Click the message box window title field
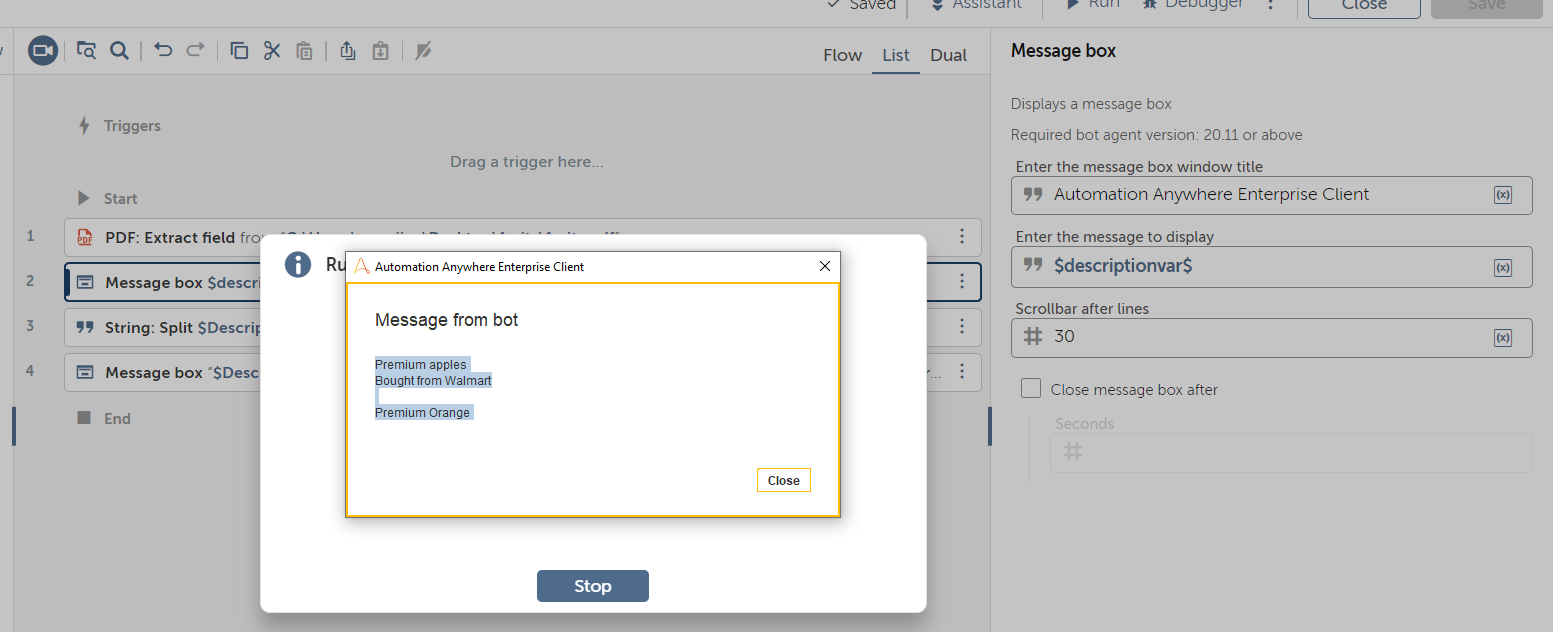 pyautogui.click(x=1271, y=195)
